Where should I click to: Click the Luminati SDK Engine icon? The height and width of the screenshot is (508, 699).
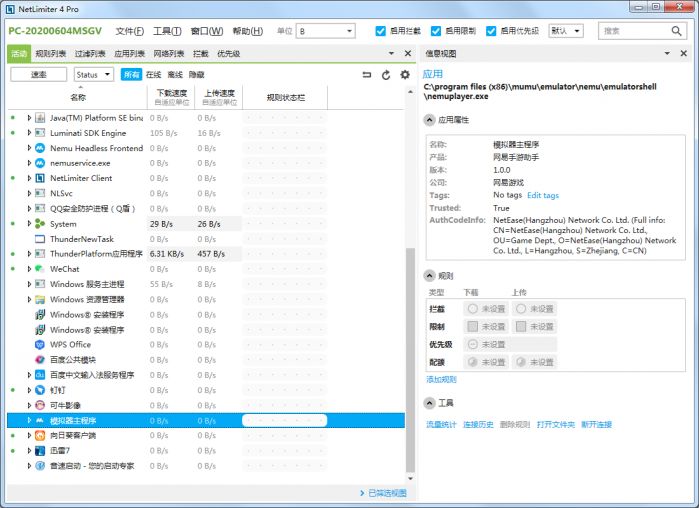click(40, 133)
